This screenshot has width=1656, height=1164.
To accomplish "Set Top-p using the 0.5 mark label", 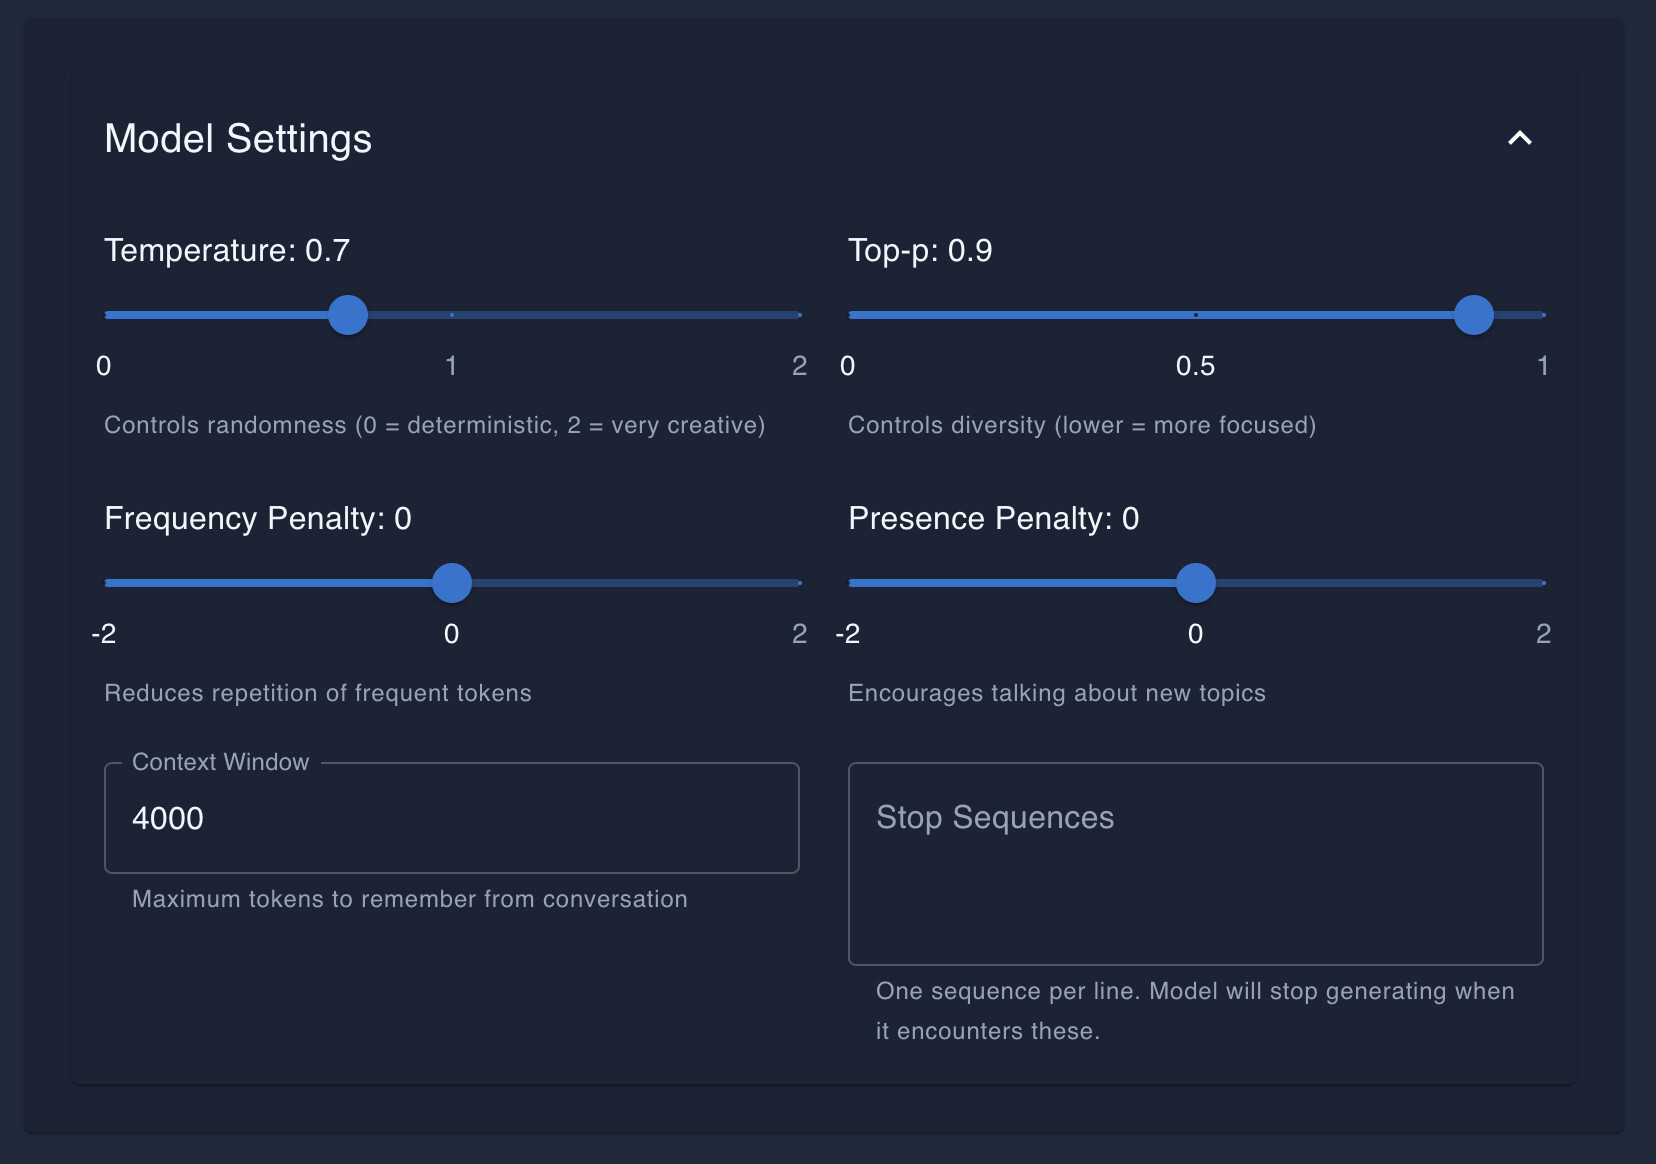I will click(x=1195, y=366).
